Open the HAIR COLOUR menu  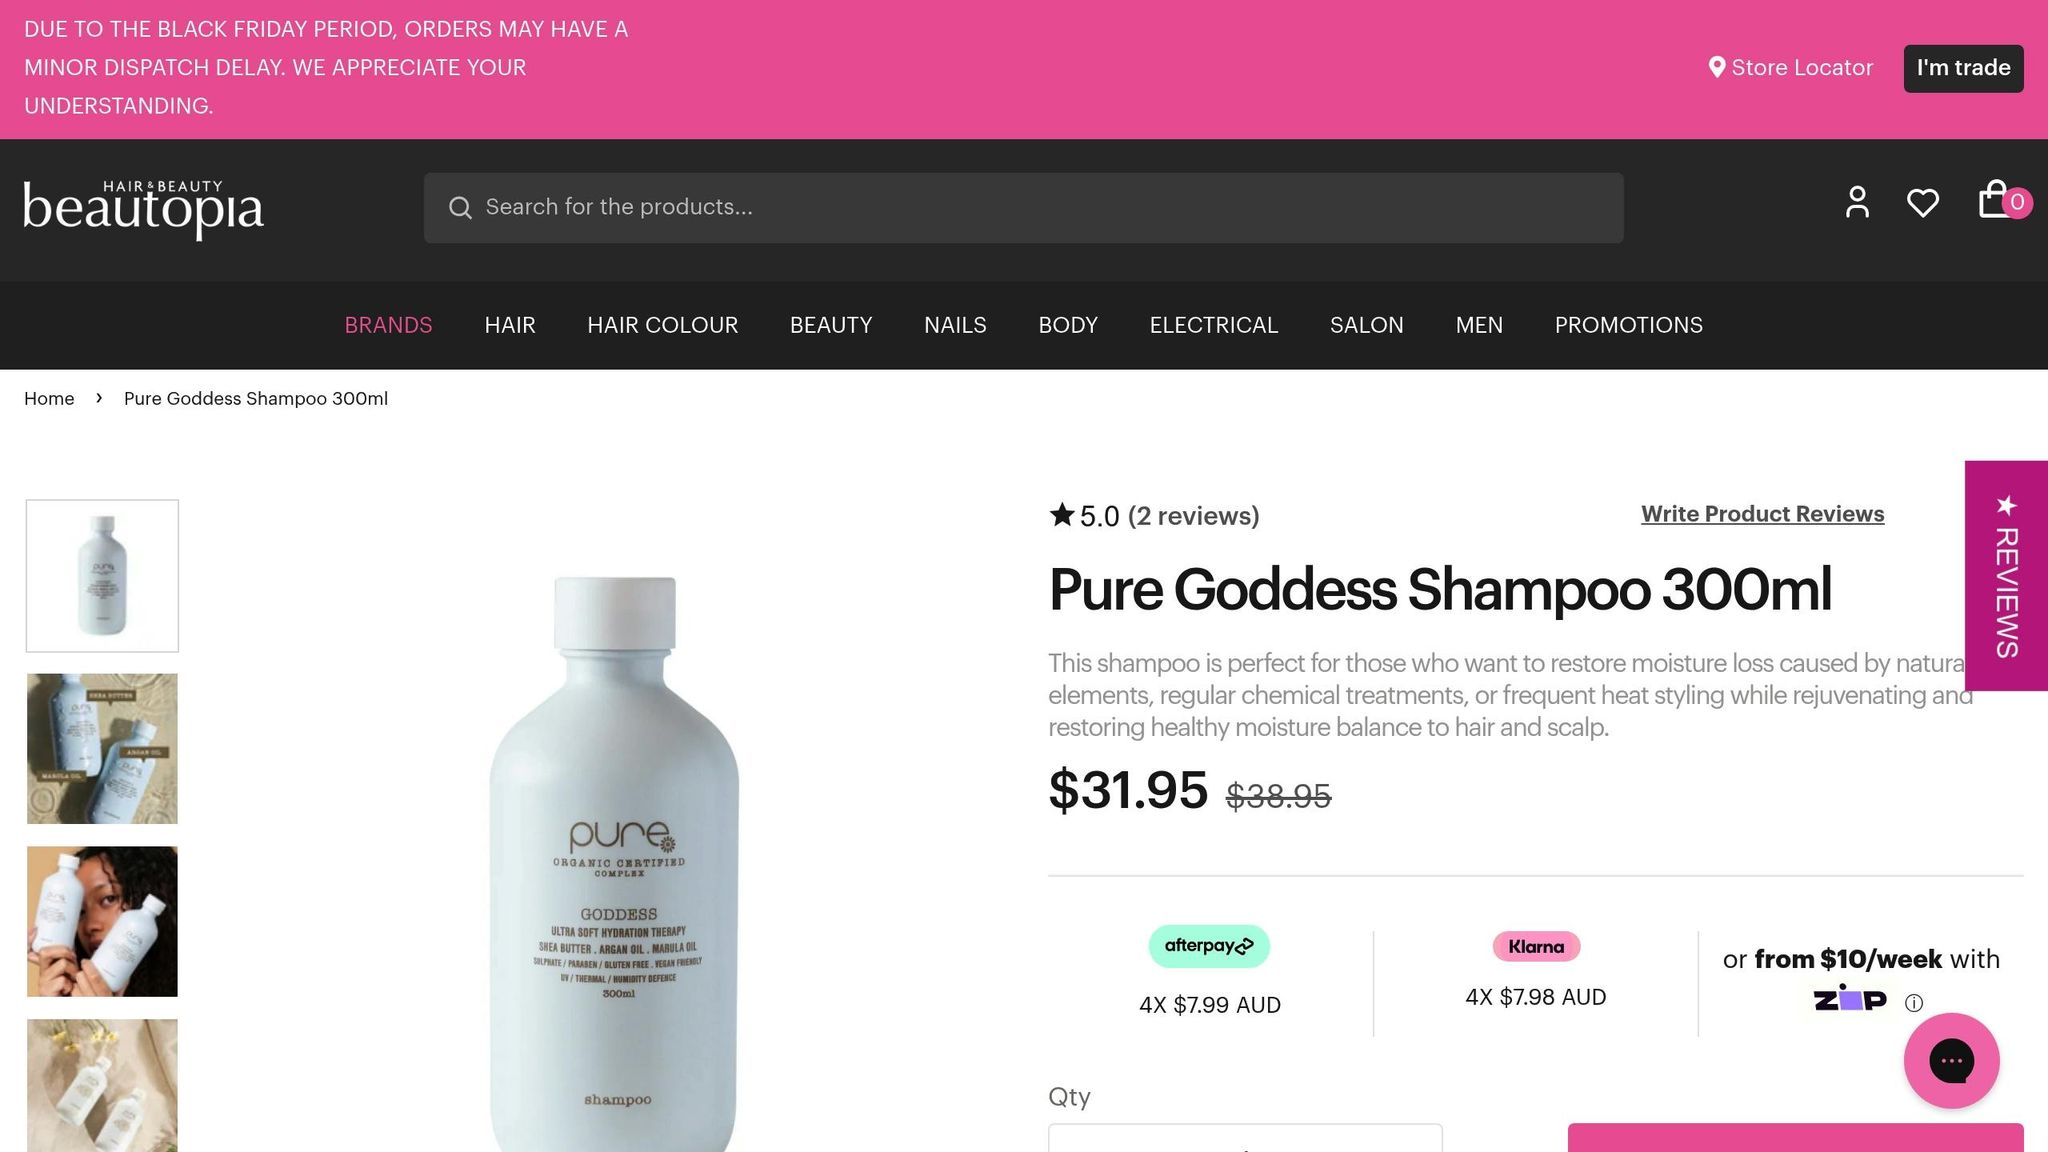(662, 325)
